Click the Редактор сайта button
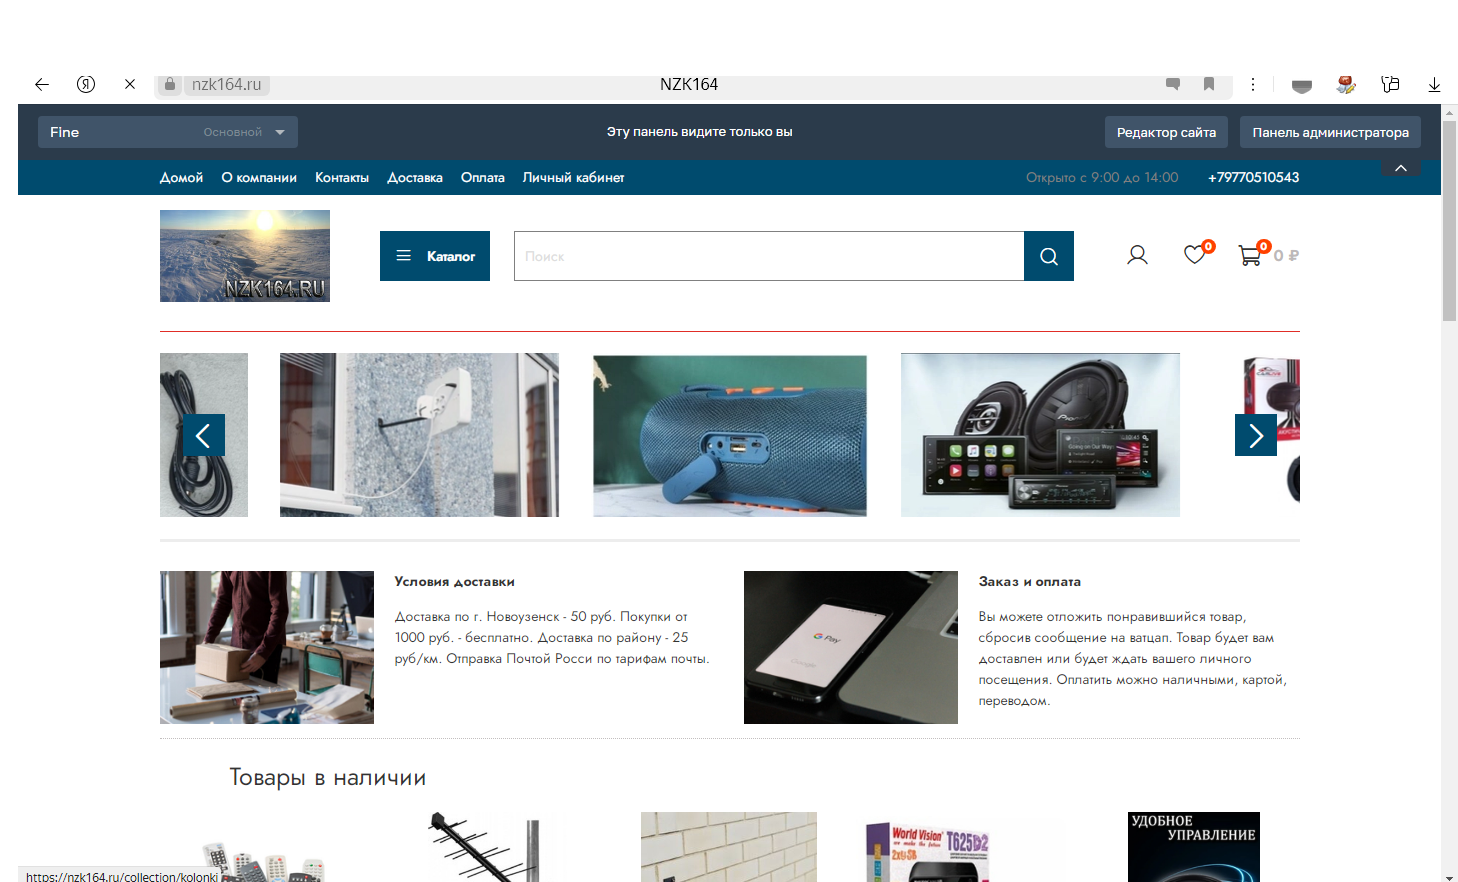Image resolution: width=1458 pixels, height=882 pixels. [1166, 132]
